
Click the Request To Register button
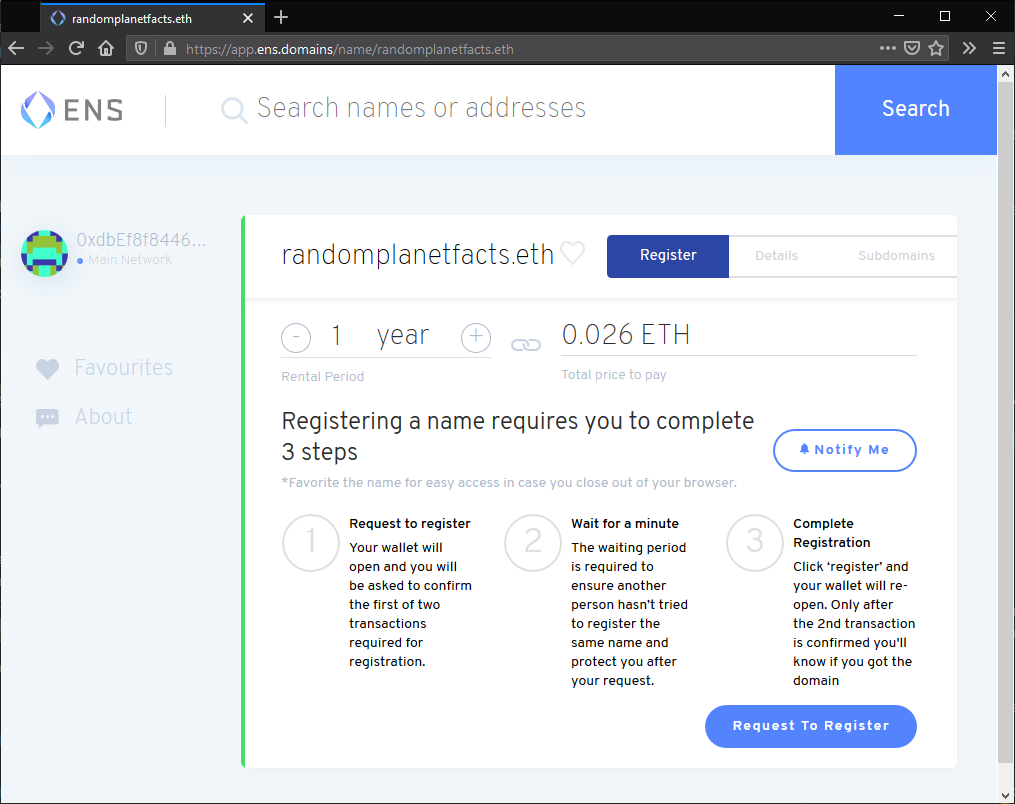point(810,726)
